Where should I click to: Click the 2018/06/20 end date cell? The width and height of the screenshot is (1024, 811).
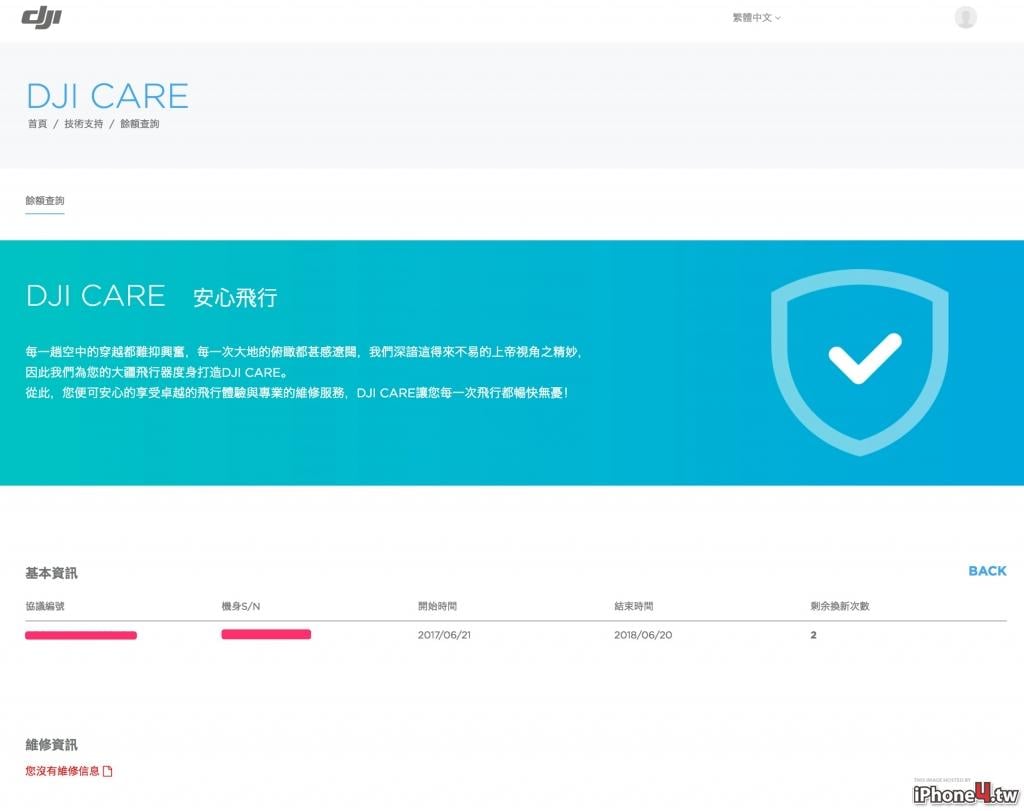(643, 635)
